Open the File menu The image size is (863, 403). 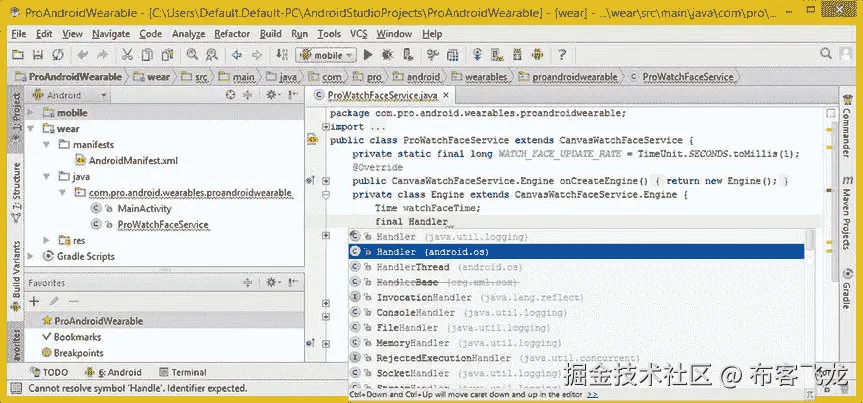(19, 34)
